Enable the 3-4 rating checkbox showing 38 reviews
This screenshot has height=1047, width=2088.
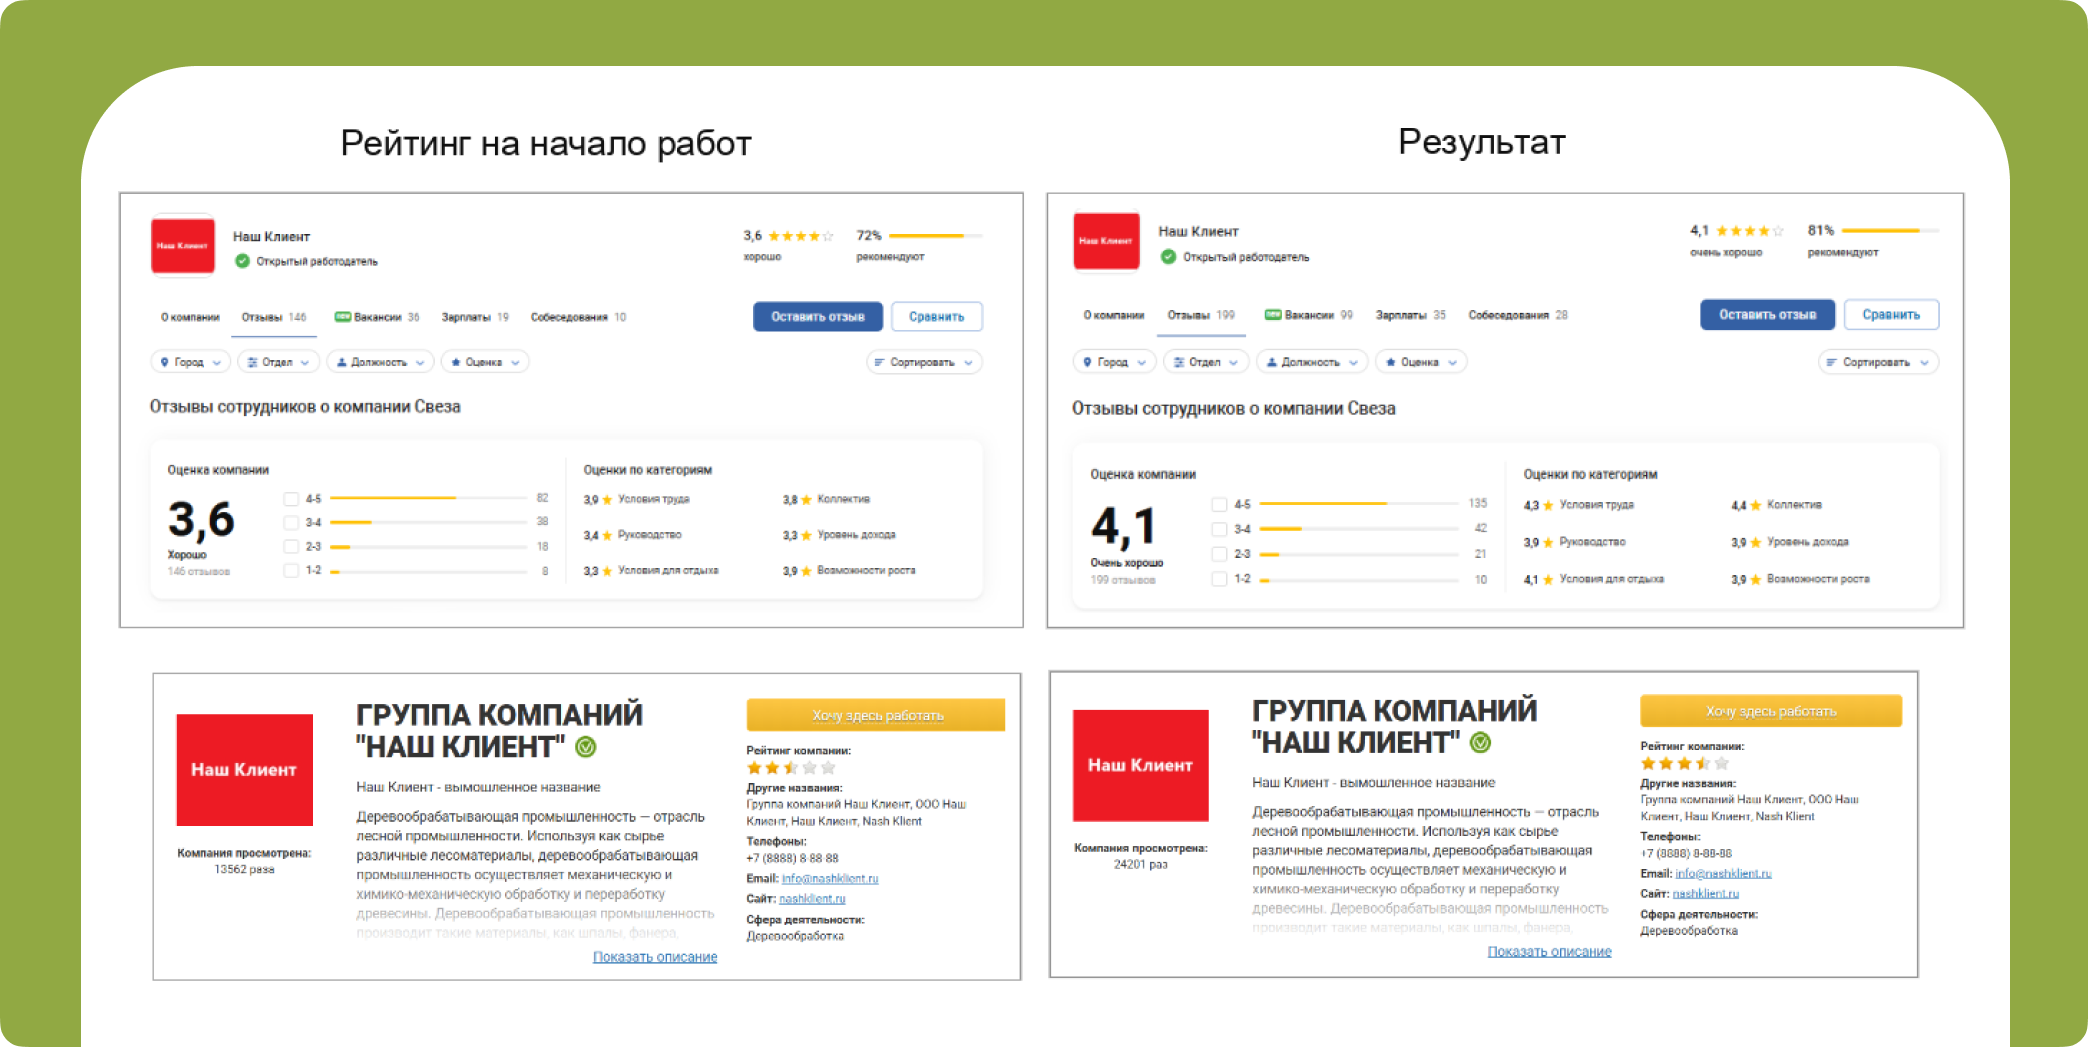point(291,523)
